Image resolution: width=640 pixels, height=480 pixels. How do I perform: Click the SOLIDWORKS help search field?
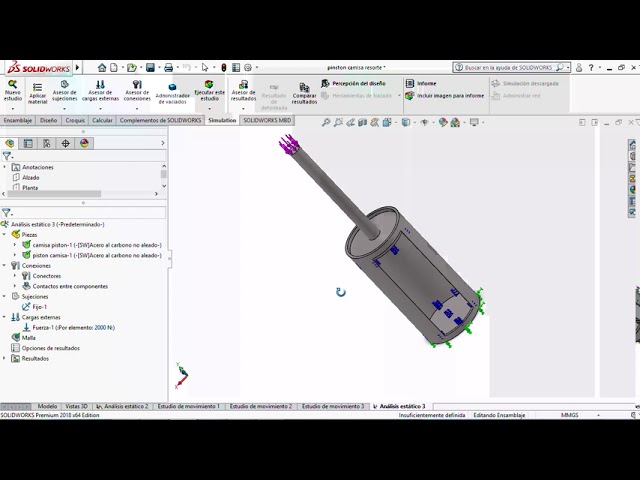(511, 67)
